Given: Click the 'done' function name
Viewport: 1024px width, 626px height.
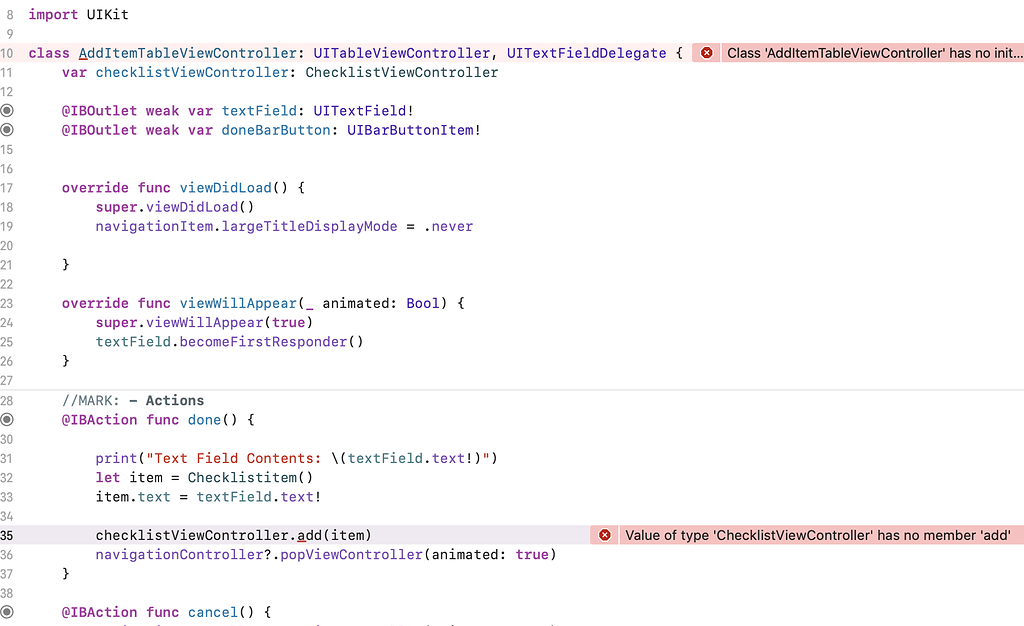Looking at the screenshot, I should coord(204,420).
